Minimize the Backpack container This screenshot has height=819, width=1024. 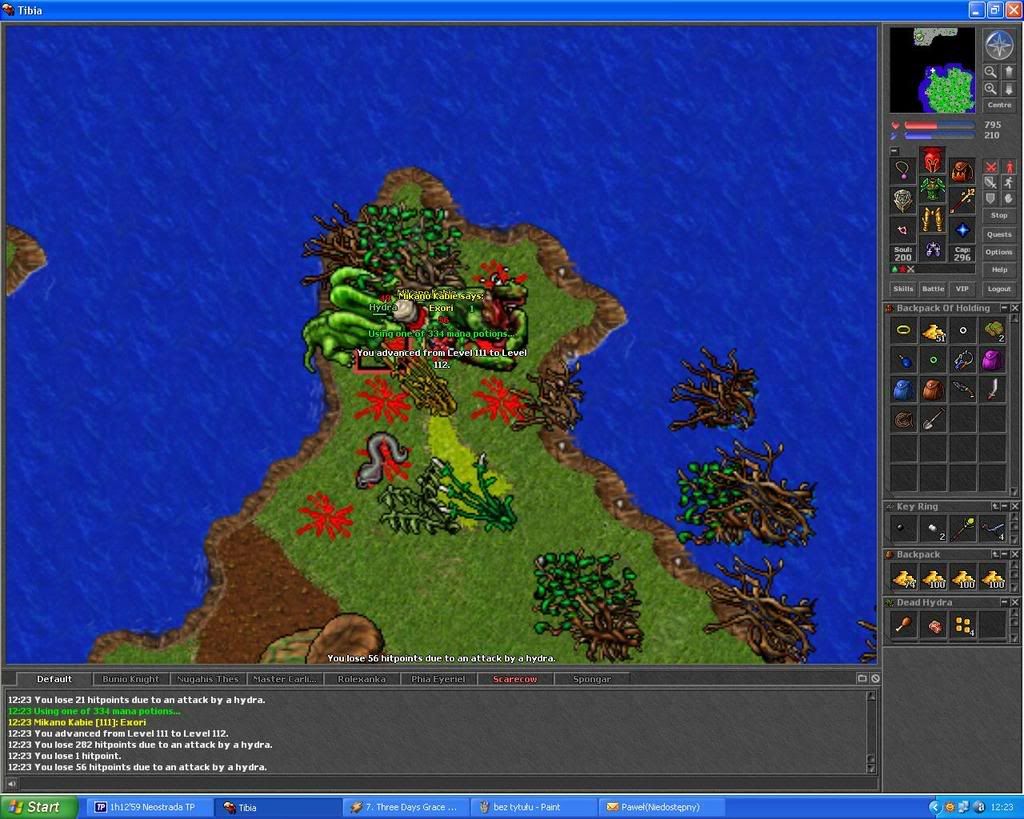1004,554
